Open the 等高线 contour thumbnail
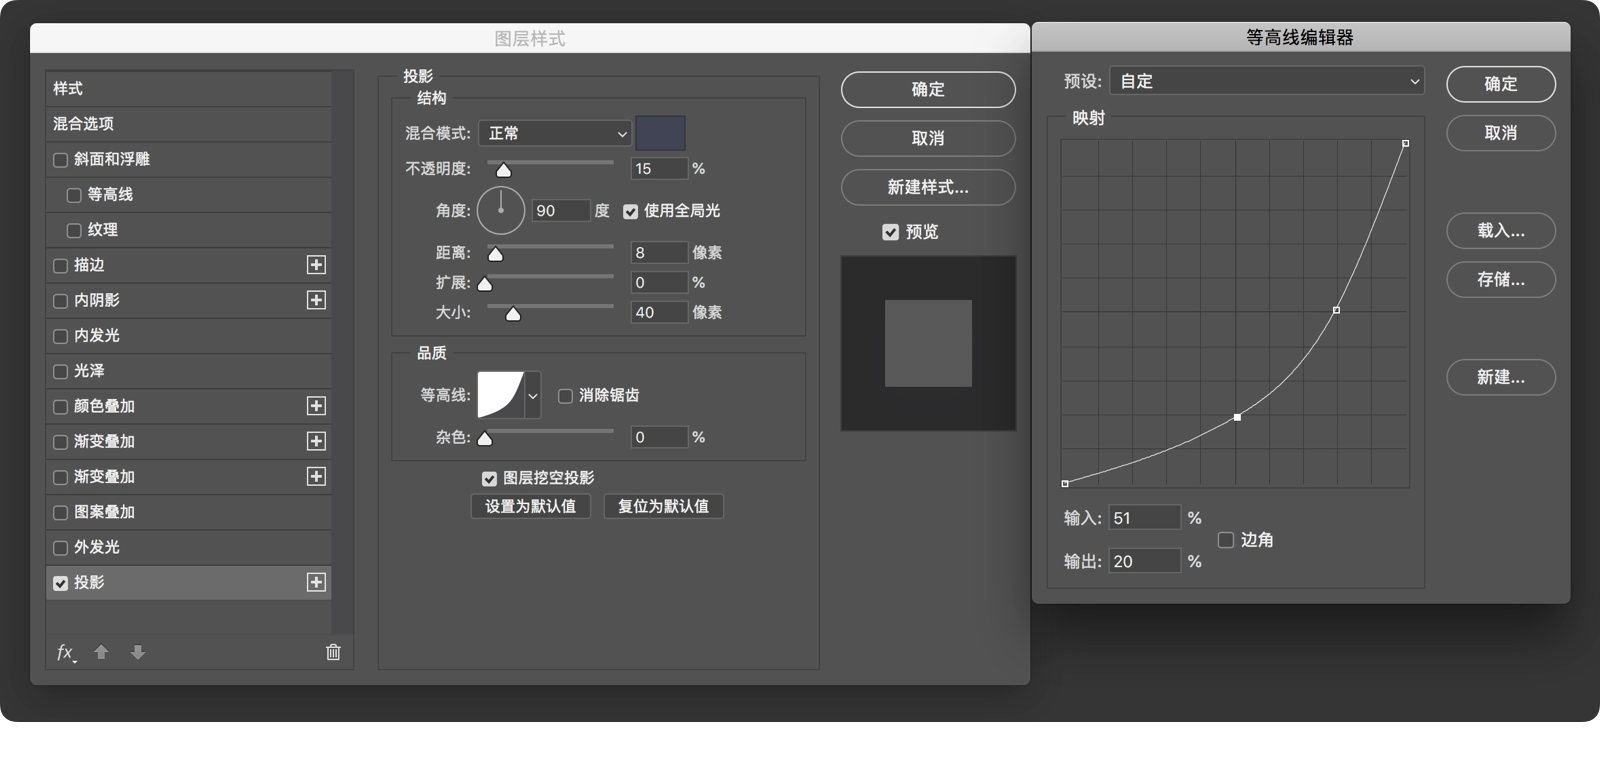Image resolution: width=1600 pixels, height=762 pixels. click(500, 395)
